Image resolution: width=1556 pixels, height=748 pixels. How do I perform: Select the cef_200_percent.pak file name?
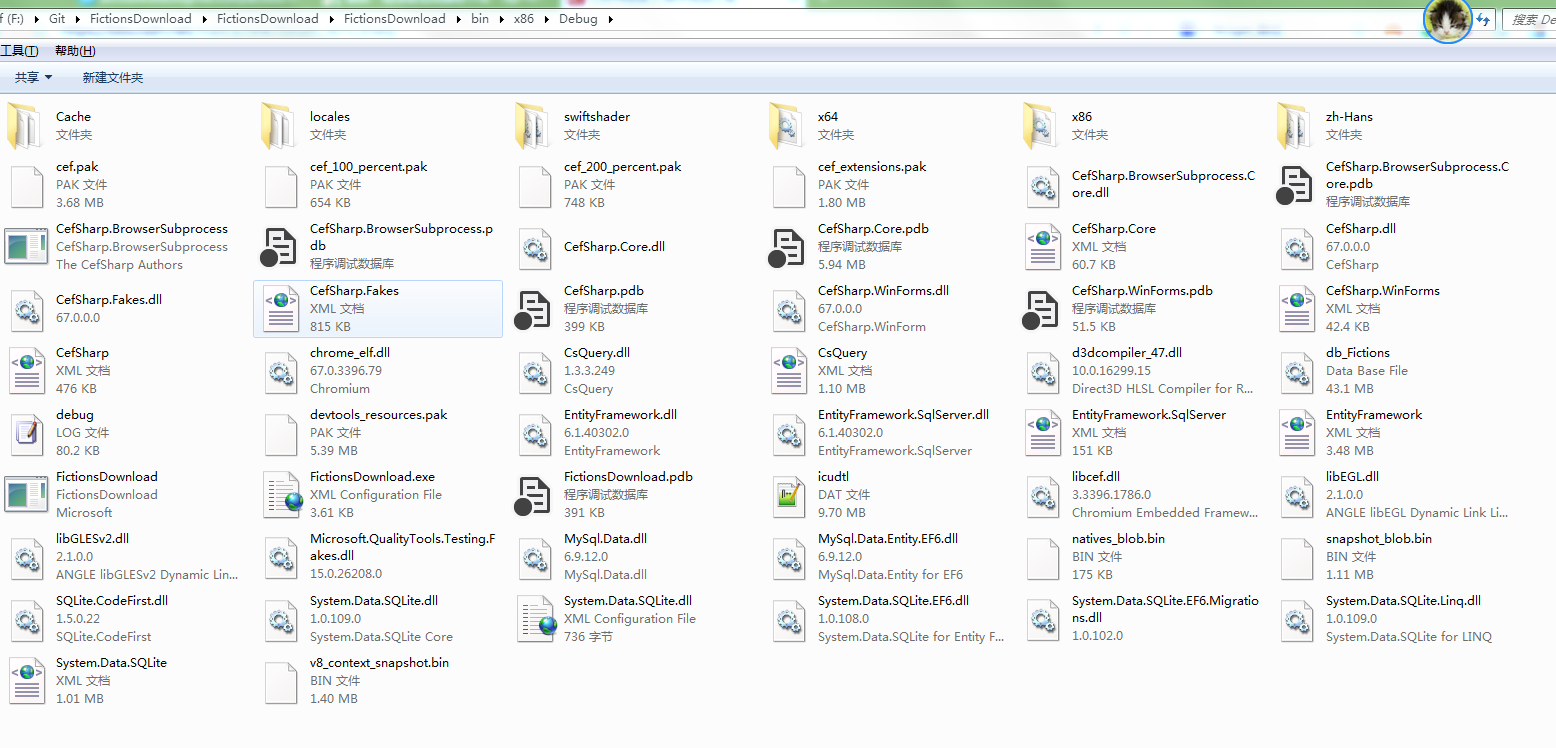pyautogui.click(x=623, y=166)
